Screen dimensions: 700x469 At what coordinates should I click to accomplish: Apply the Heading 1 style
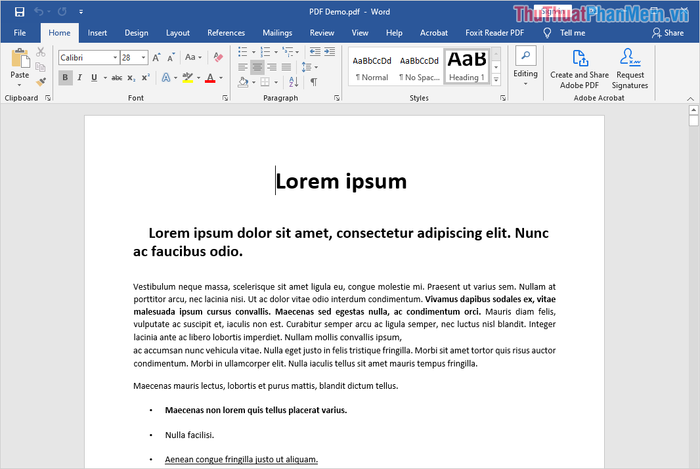pos(467,67)
